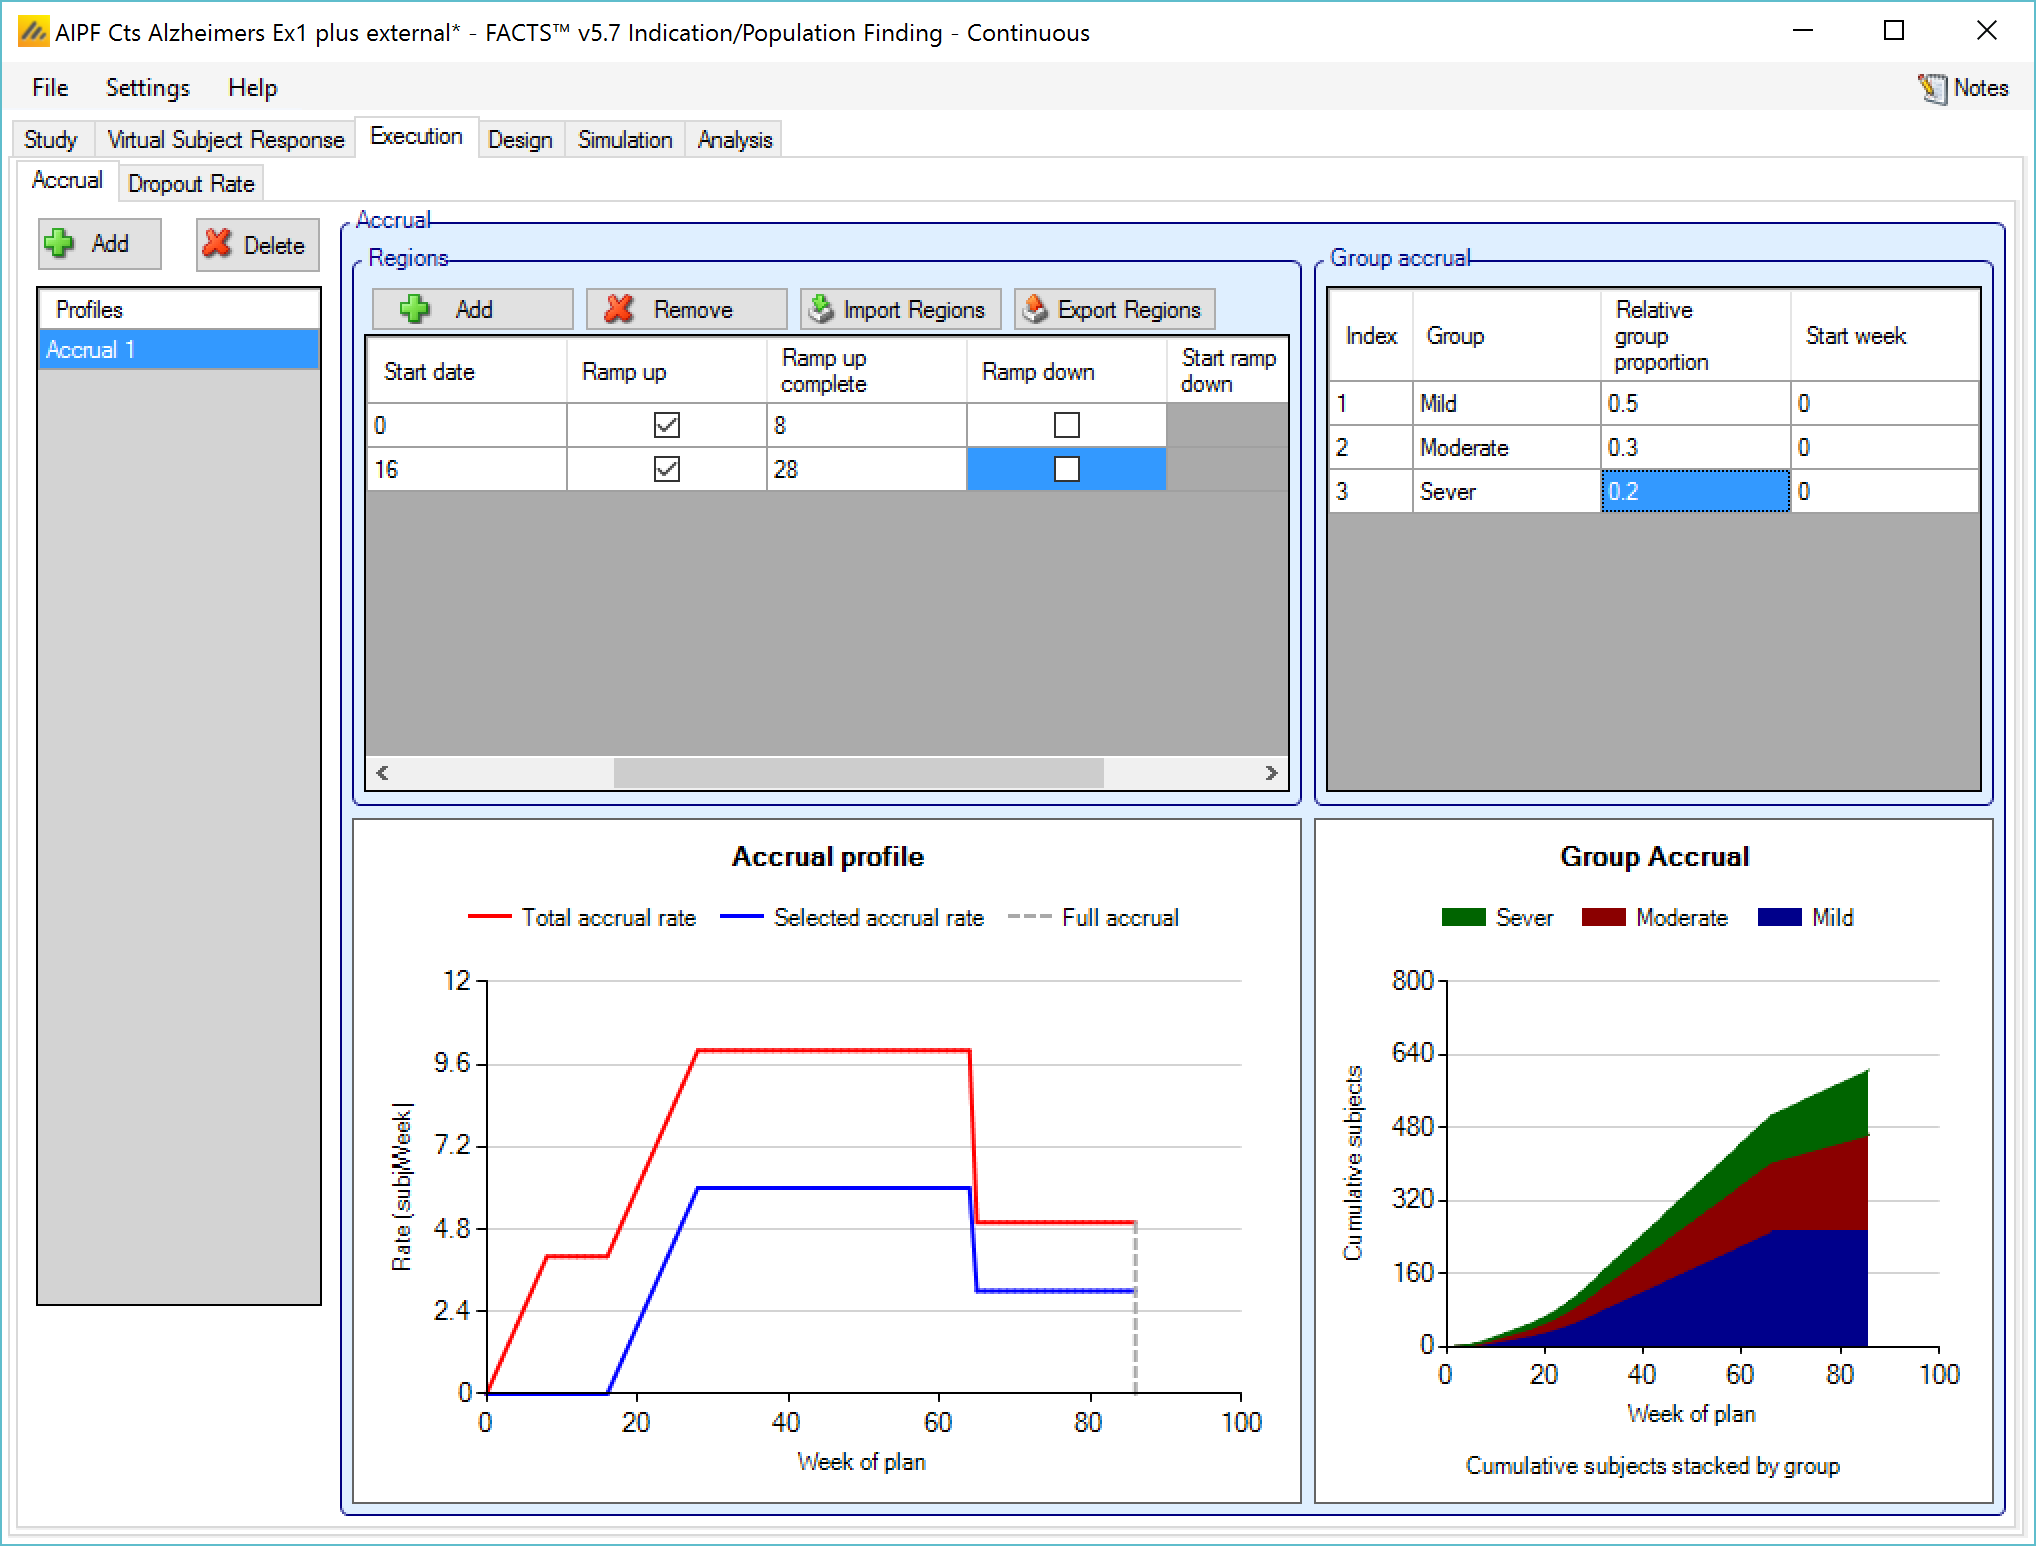
Task: Enable Ramp down for start date 0
Action: [x=1066, y=425]
